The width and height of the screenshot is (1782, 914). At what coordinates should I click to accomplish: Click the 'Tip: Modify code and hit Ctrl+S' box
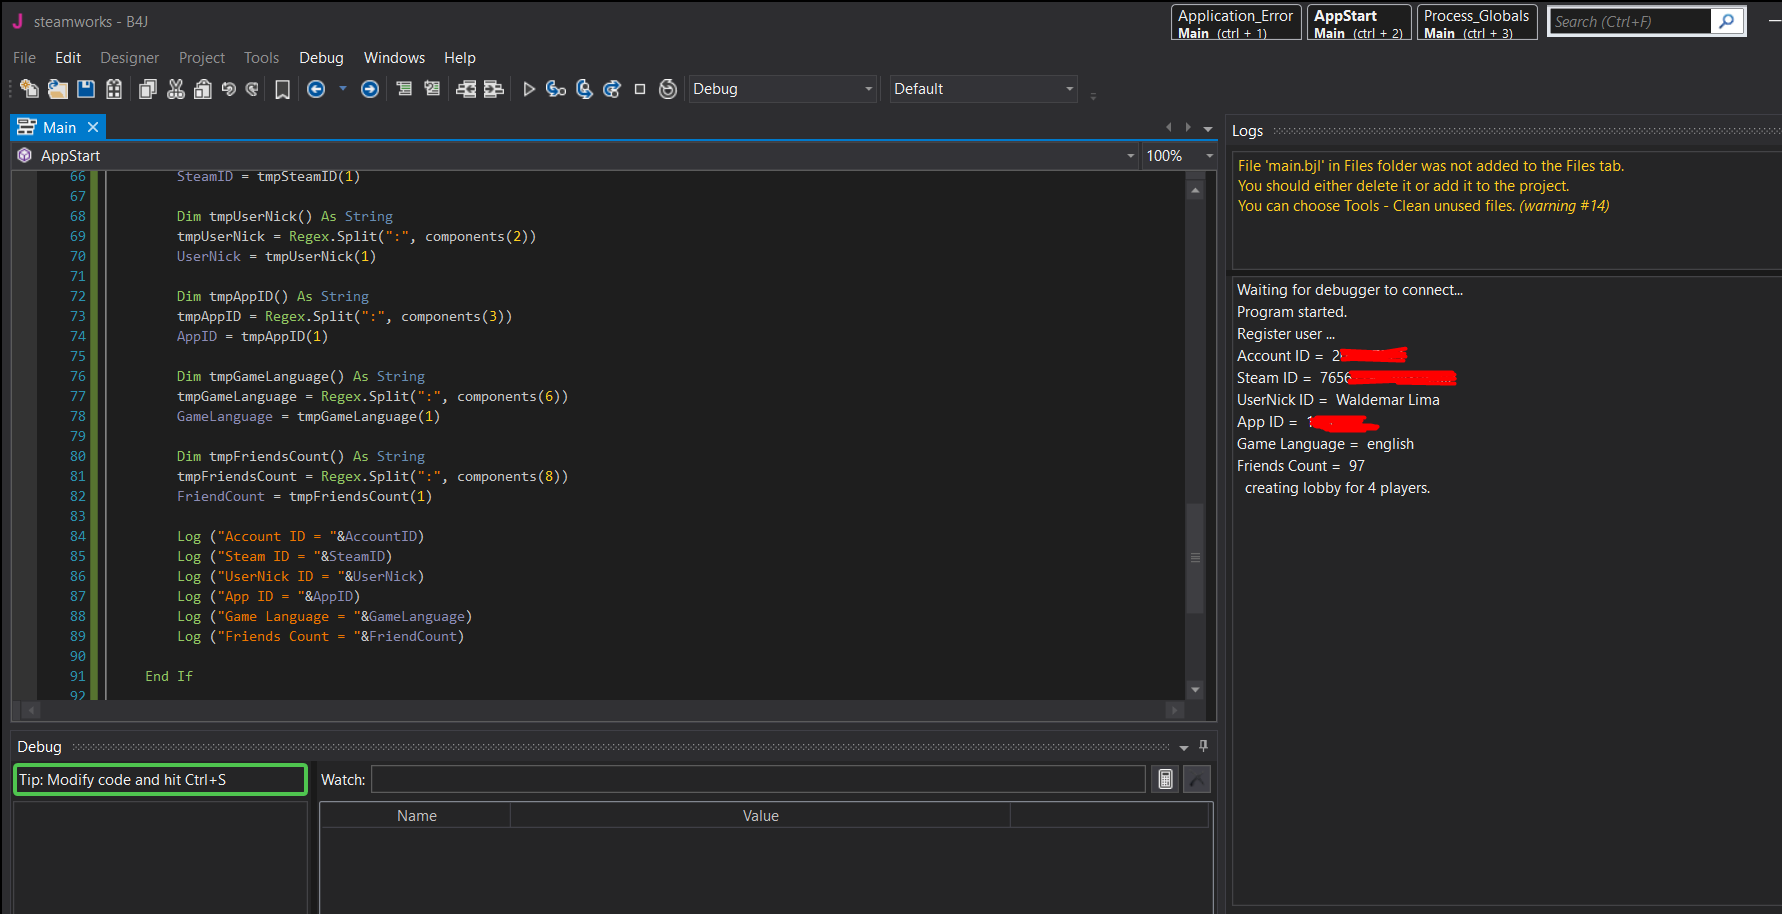coord(160,780)
